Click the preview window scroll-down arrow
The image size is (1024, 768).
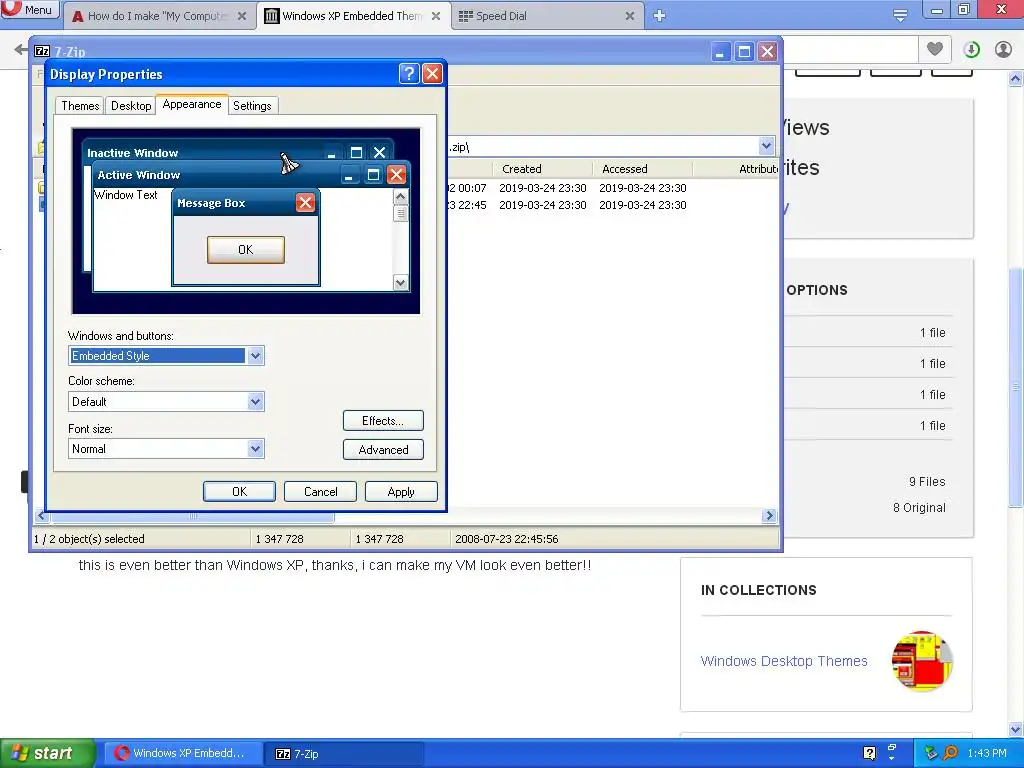[400, 282]
